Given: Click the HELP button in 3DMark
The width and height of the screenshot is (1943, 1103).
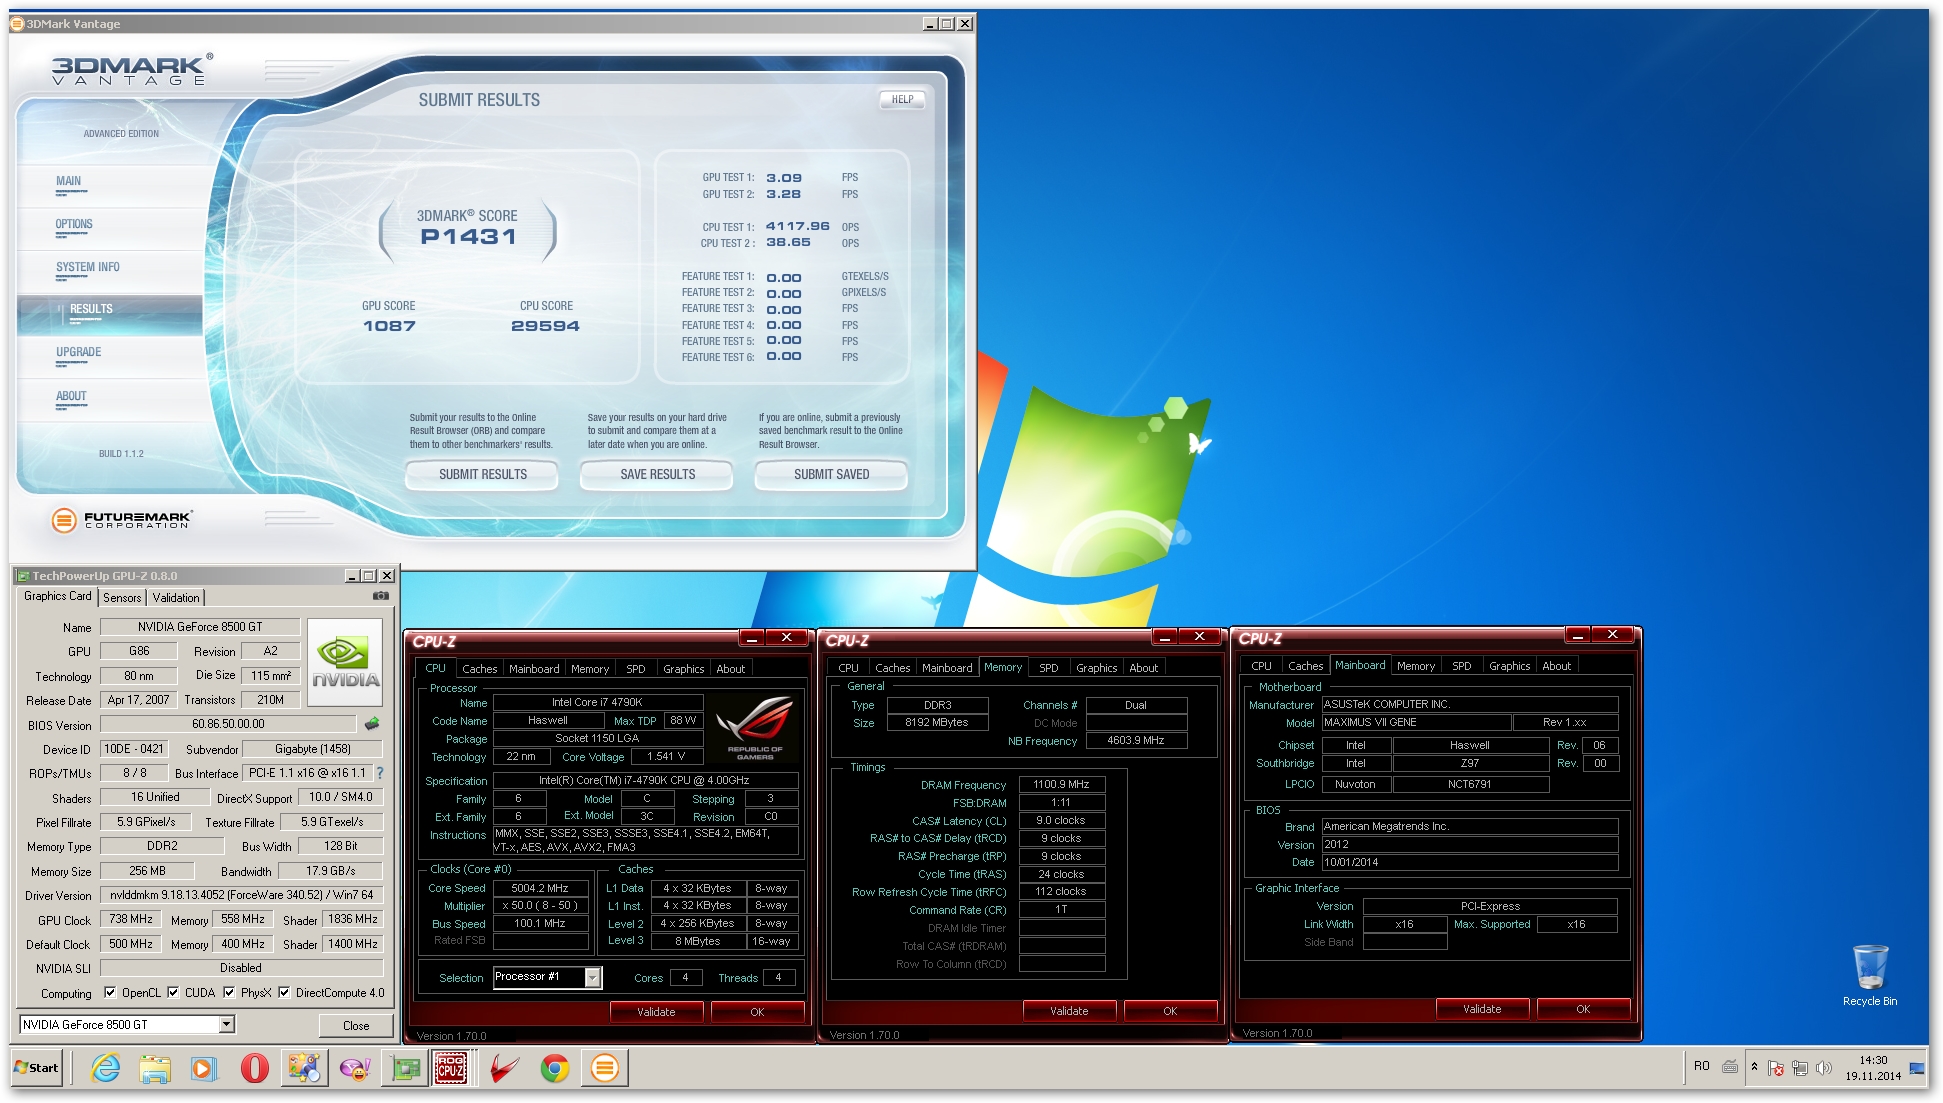Looking at the screenshot, I should click(902, 100).
